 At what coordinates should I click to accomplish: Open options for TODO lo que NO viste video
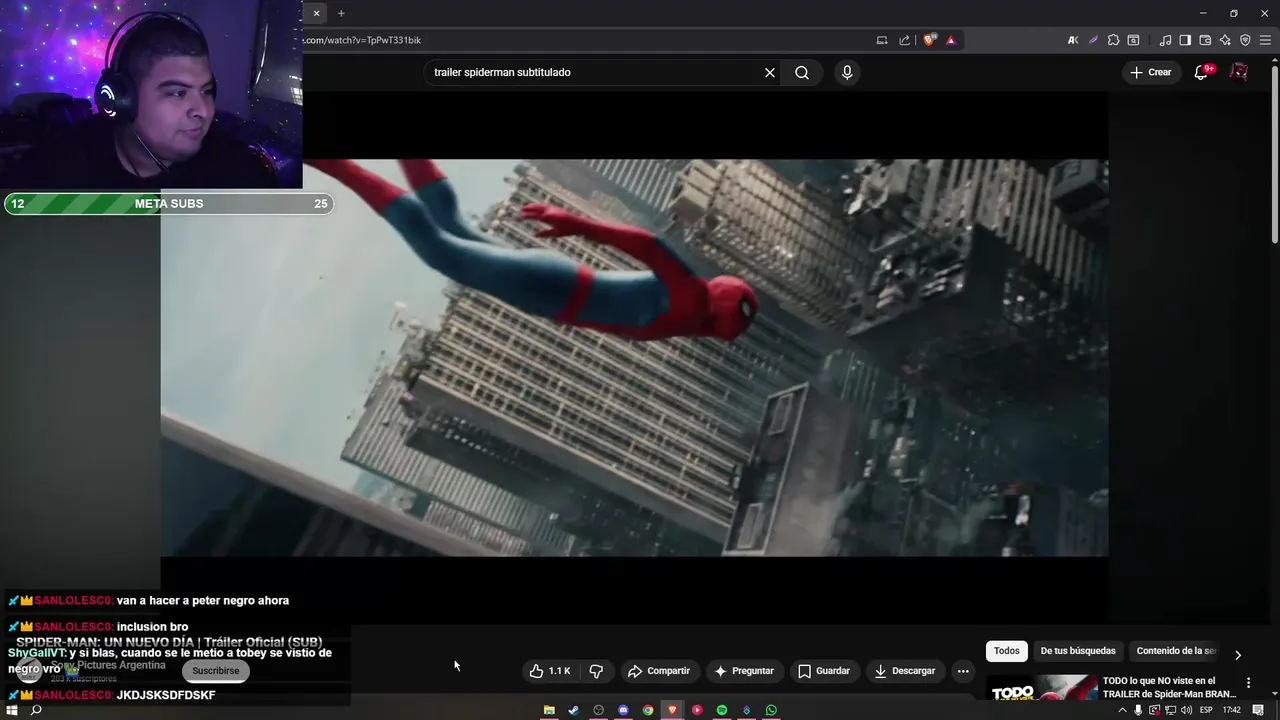1248,683
